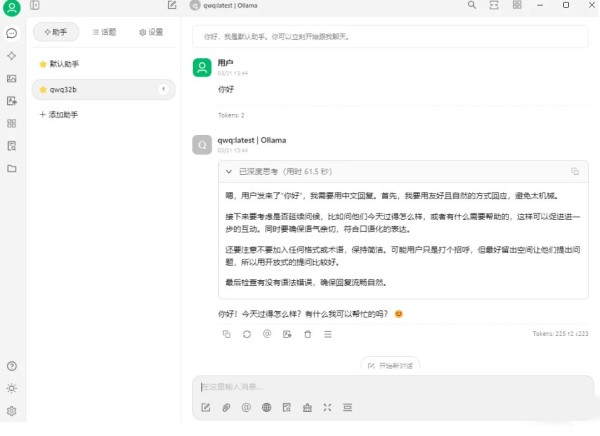600x436 pixels.
Task: Click the @ icon in the input toolbar
Action: [x=246, y=407]
